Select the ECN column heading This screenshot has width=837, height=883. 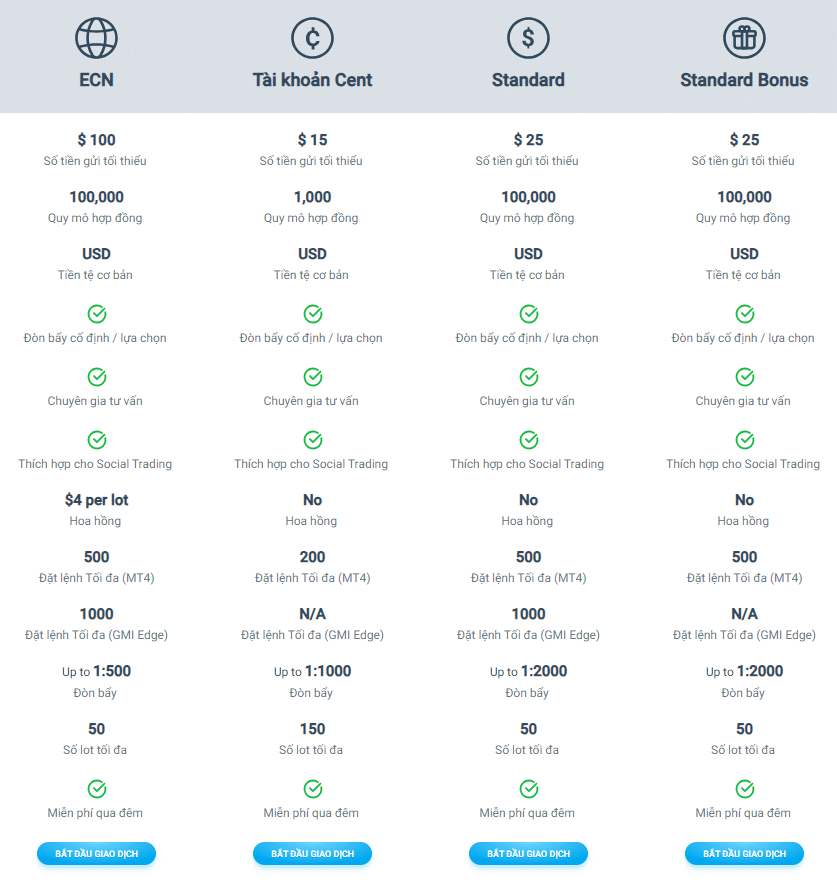(x=96, y=80)
